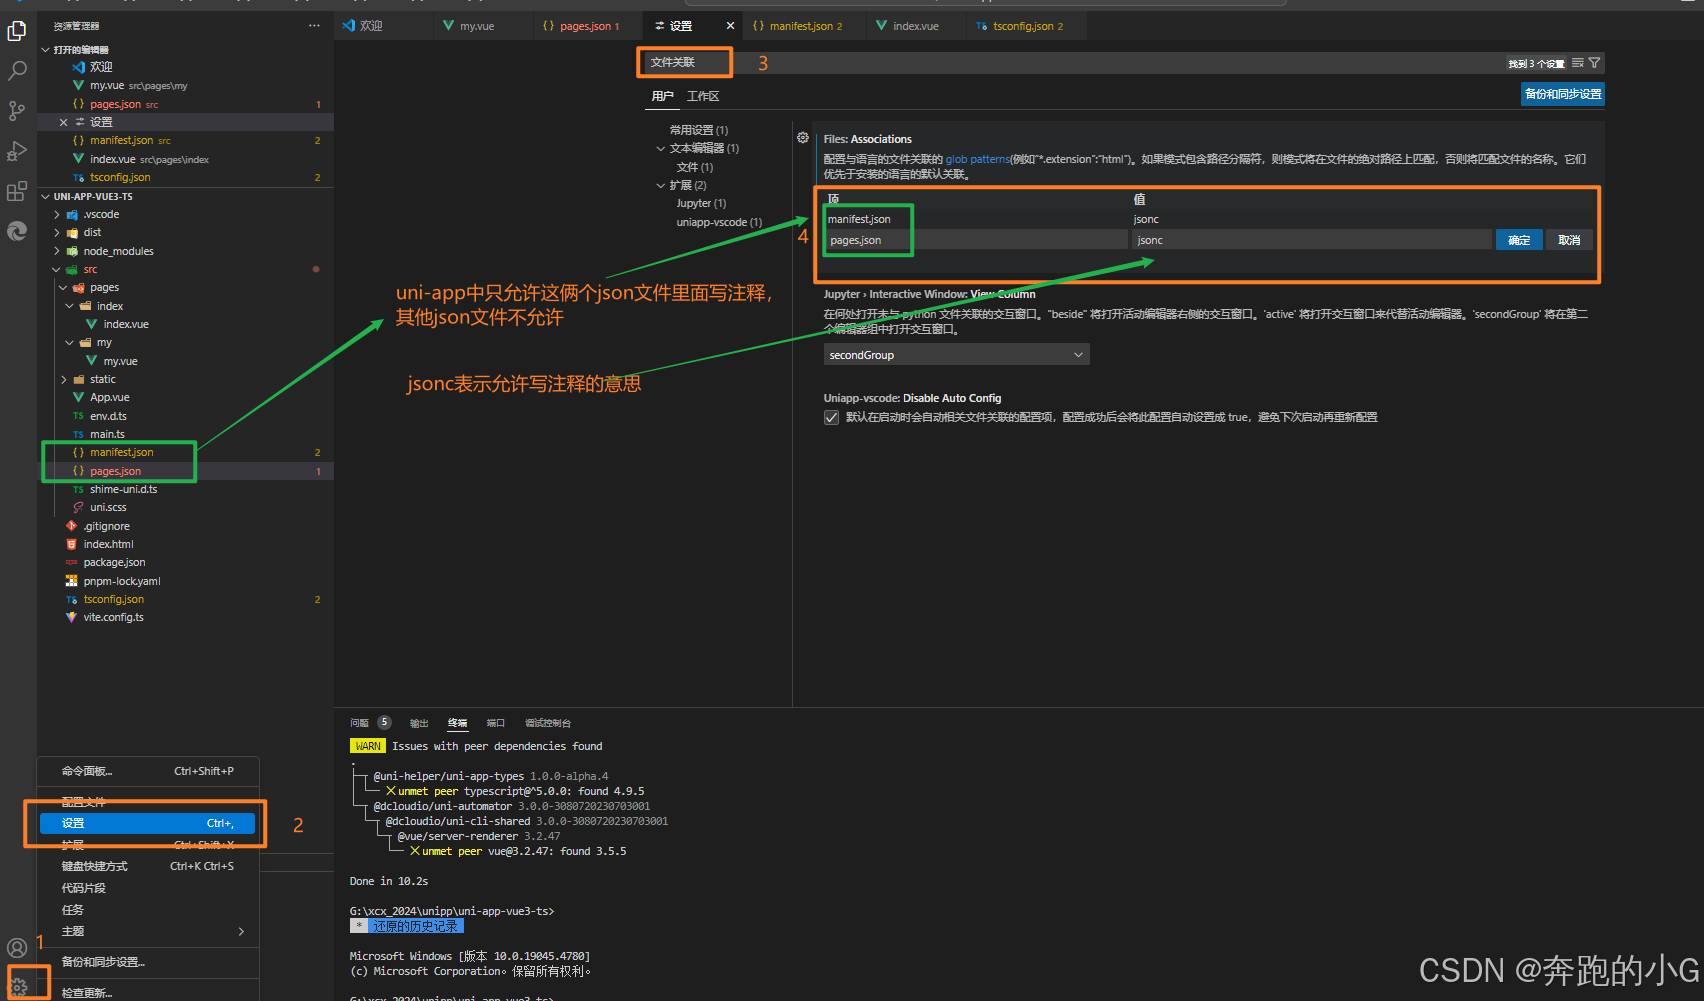Open the Extensions view

(17, 191)
